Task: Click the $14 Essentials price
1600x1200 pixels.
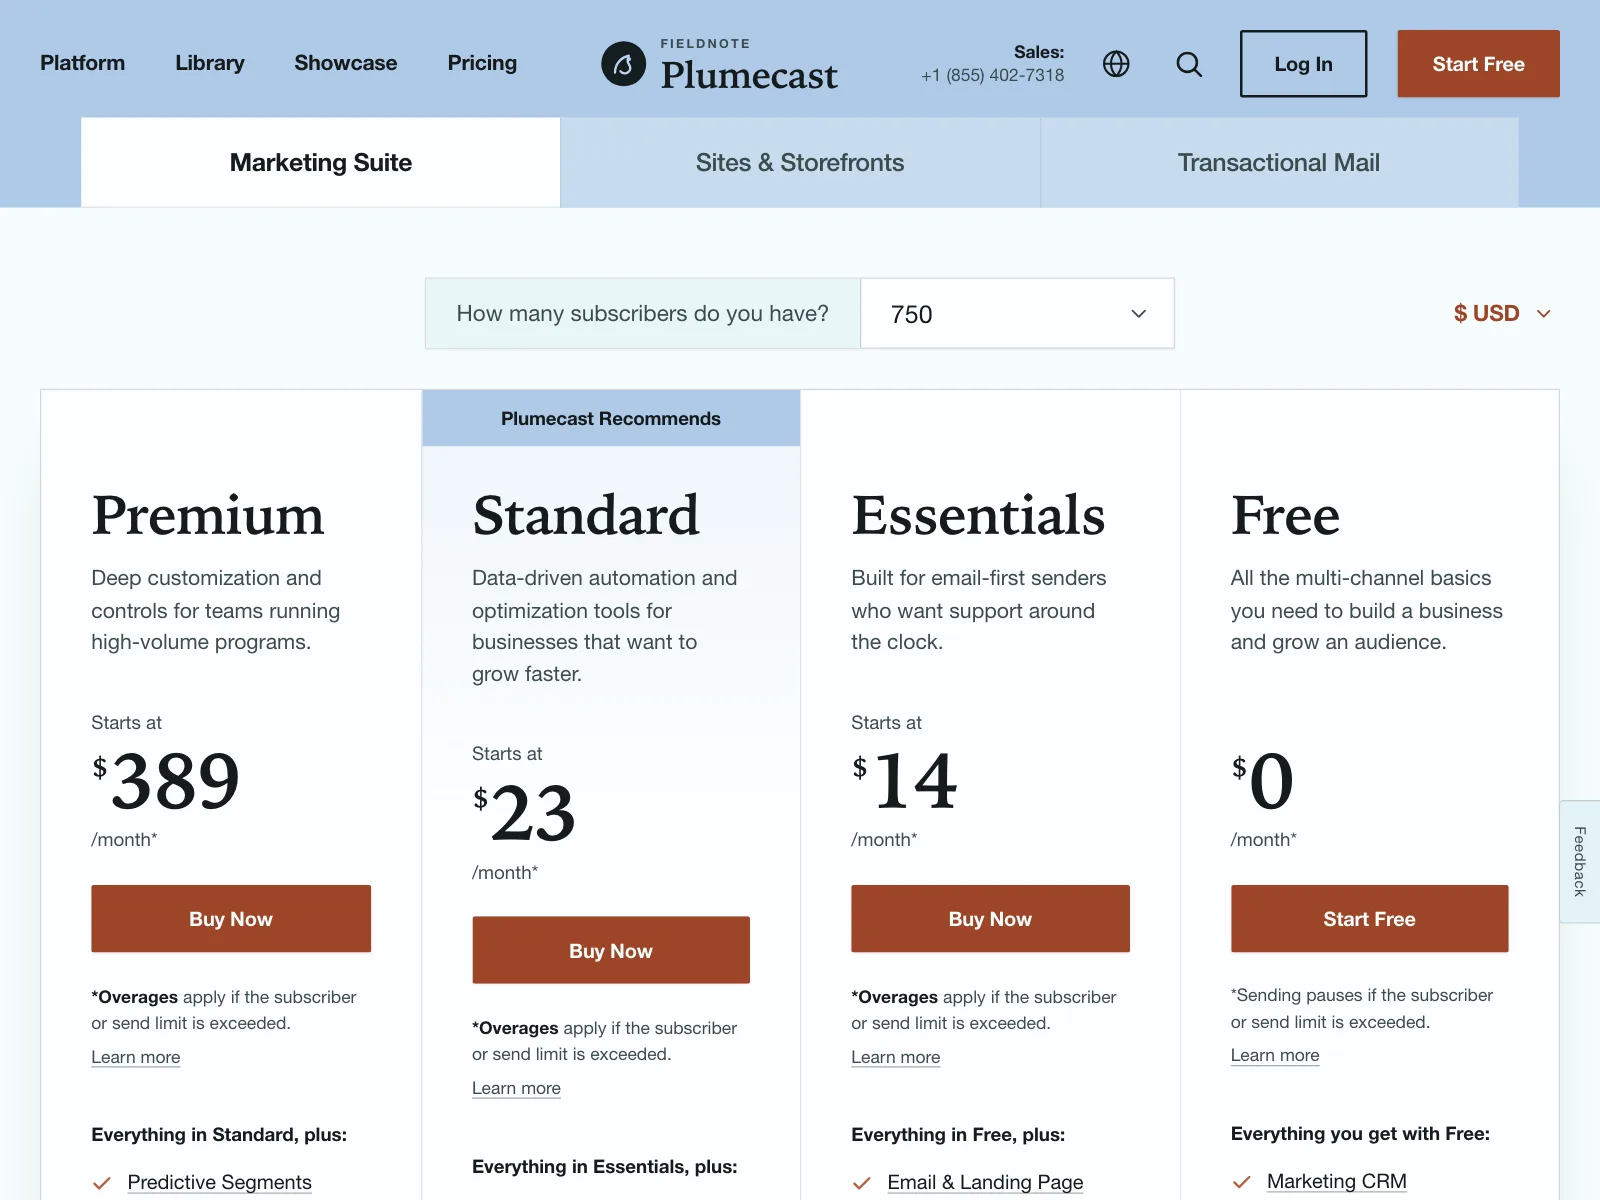Action: tap(904, 780)
